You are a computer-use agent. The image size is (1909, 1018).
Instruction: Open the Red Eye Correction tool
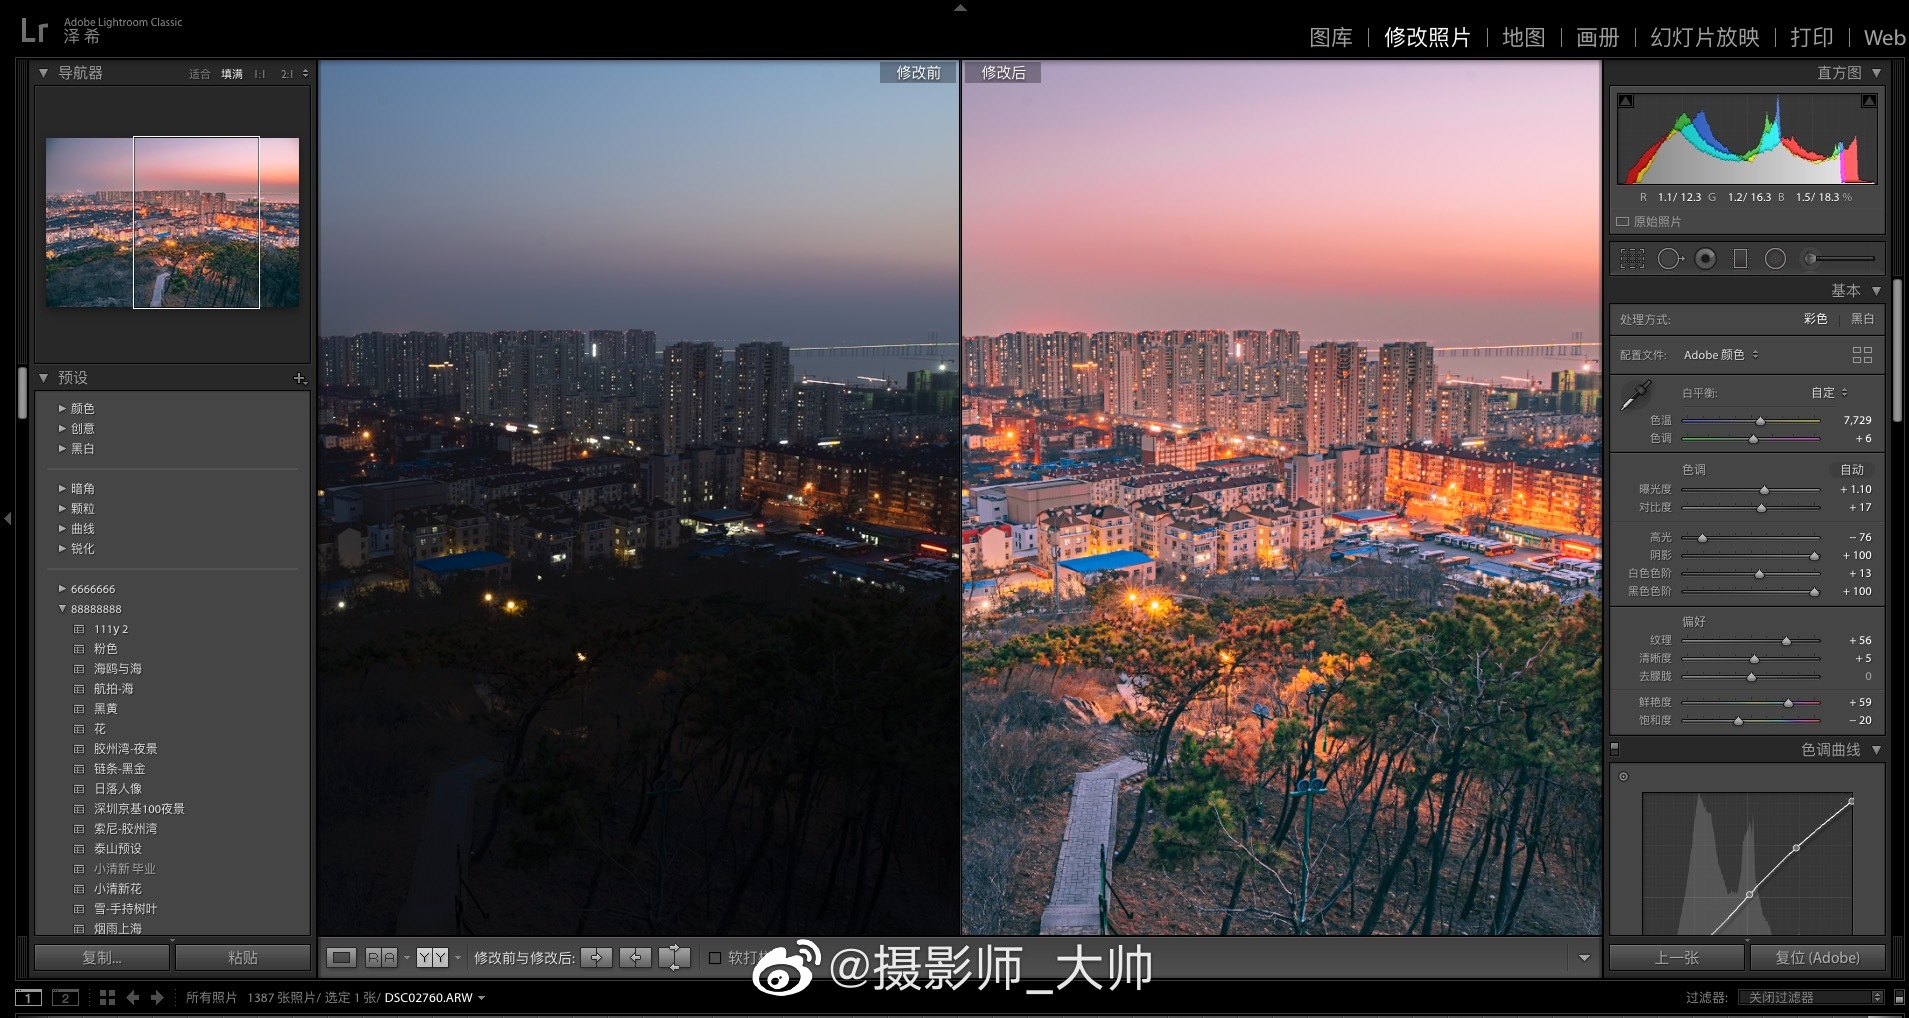click(x=1706, y=259)
